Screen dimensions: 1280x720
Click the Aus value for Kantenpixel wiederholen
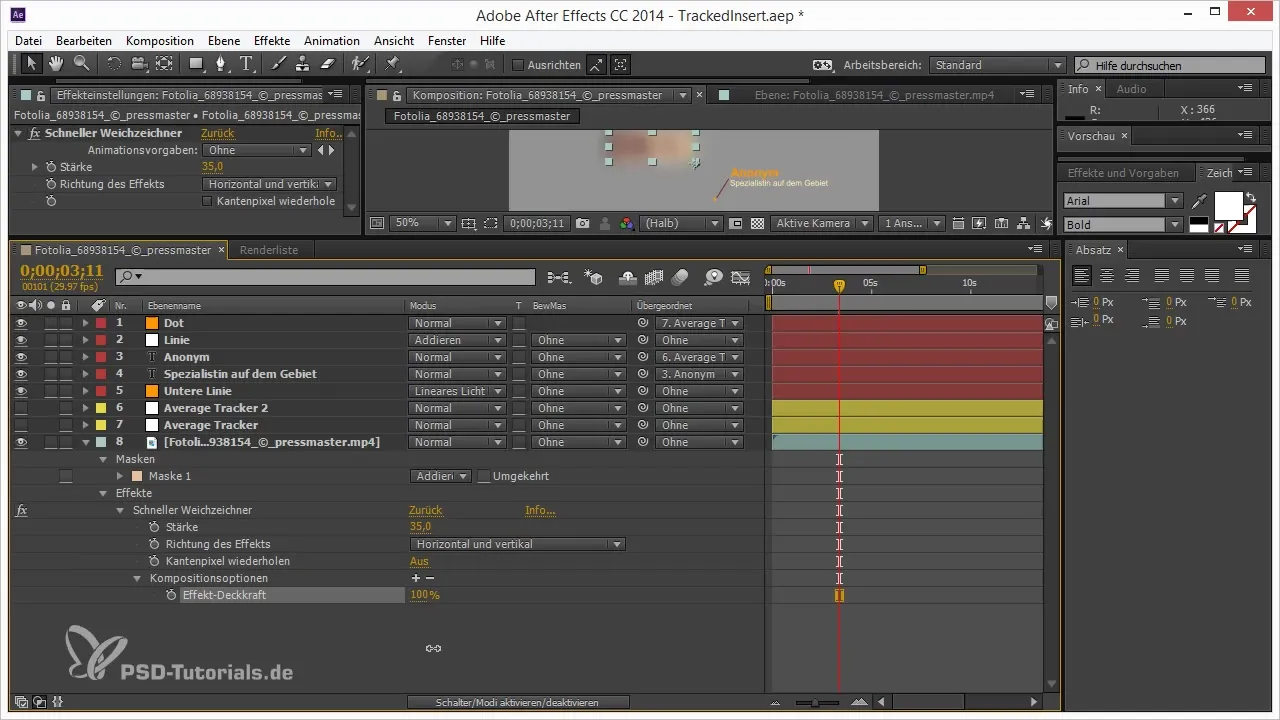click(419, 561)
